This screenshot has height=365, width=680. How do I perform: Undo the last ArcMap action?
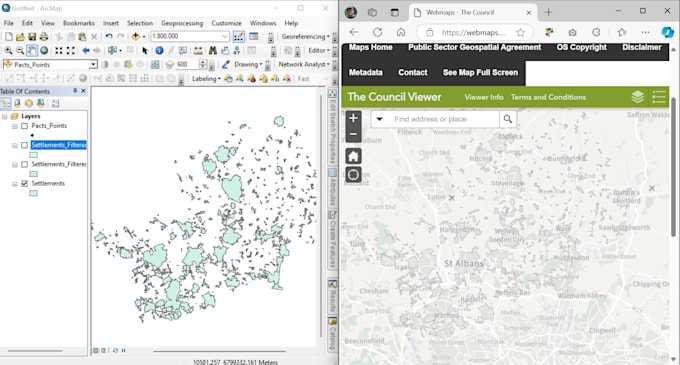(109, 36)
